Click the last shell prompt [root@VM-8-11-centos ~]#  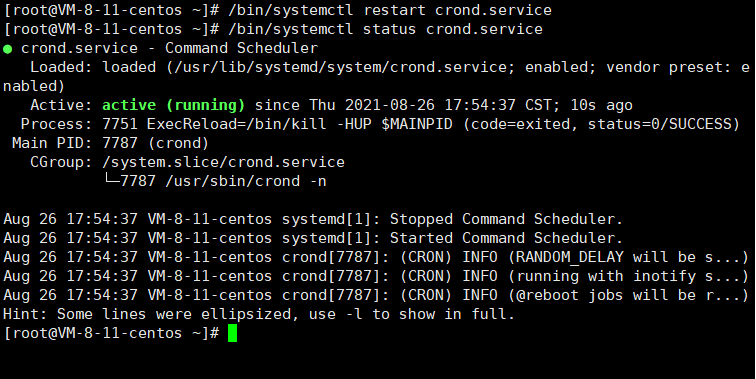(x=112, y=333)
